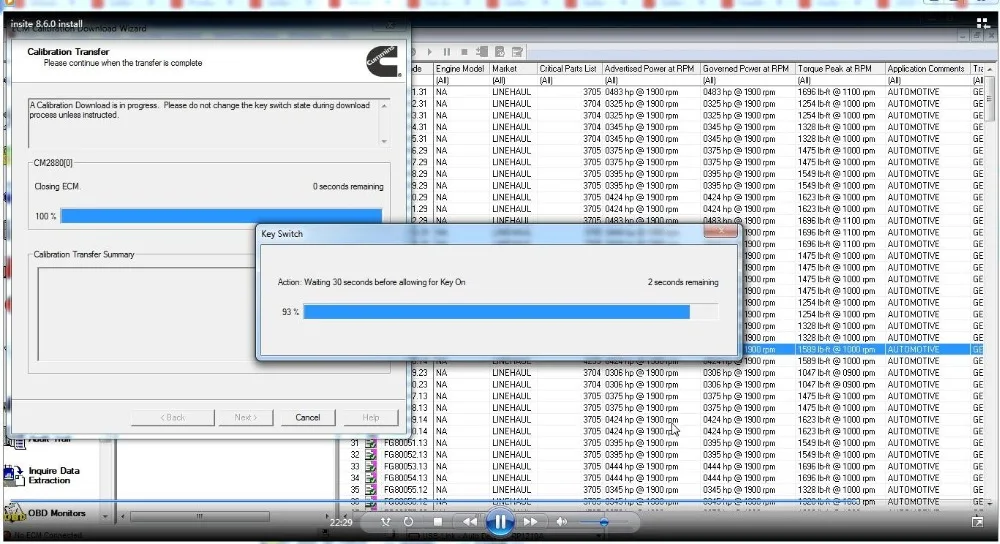
Task: Open the Critical Parts List (All) filter
Action: coord(569,80)
